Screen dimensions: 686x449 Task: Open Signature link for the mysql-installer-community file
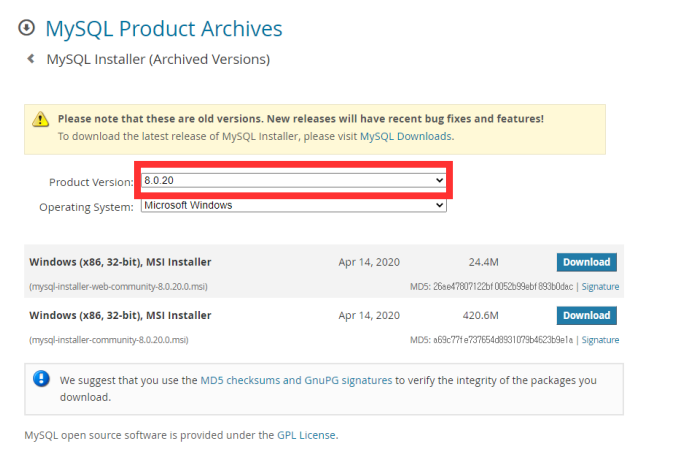[600, 340]
